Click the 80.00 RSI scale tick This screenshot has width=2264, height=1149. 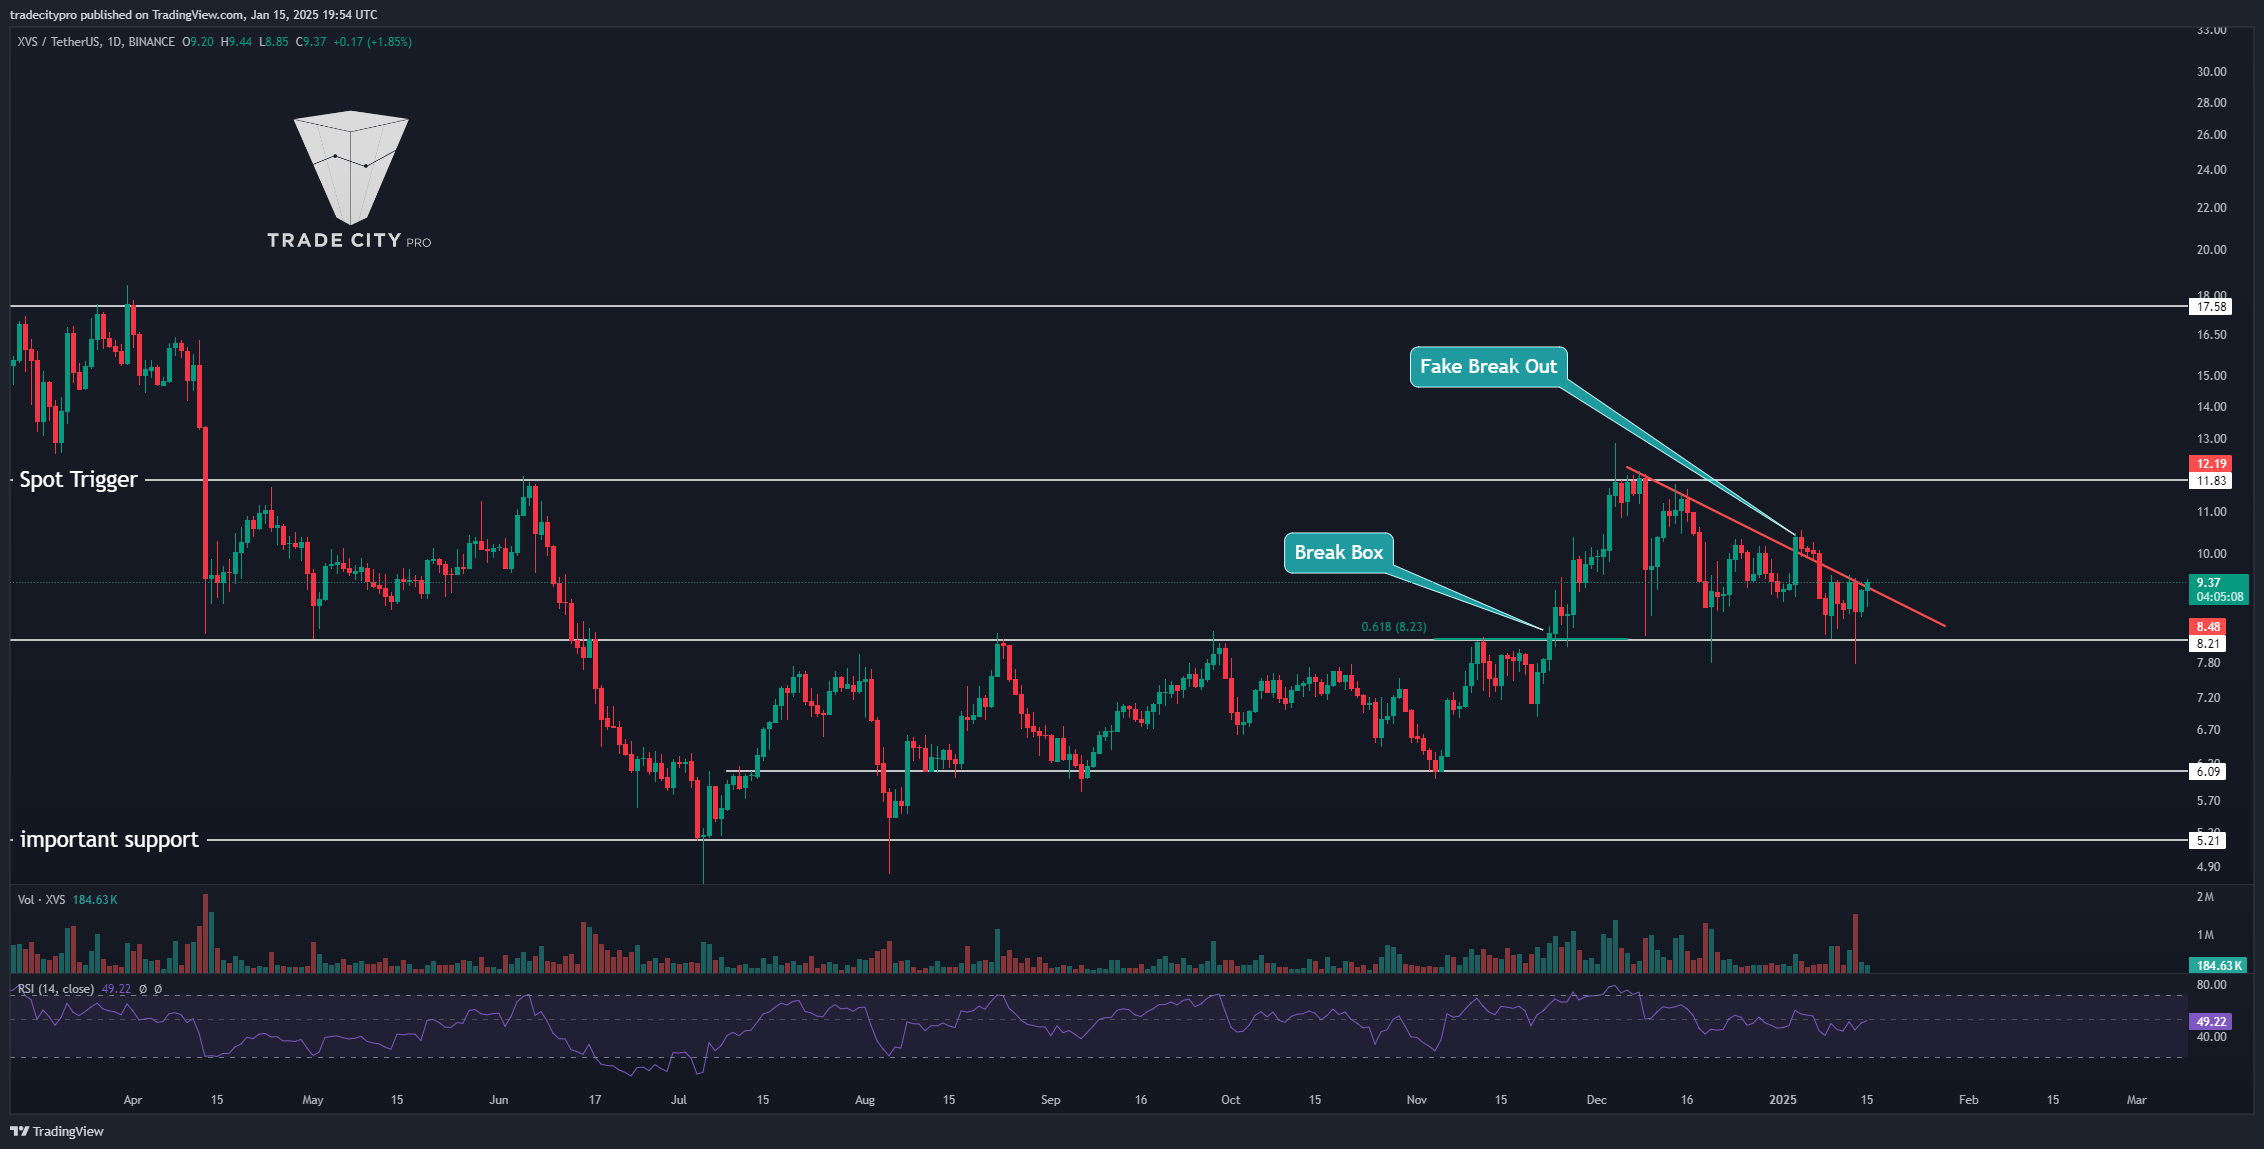pos(2211,985)
